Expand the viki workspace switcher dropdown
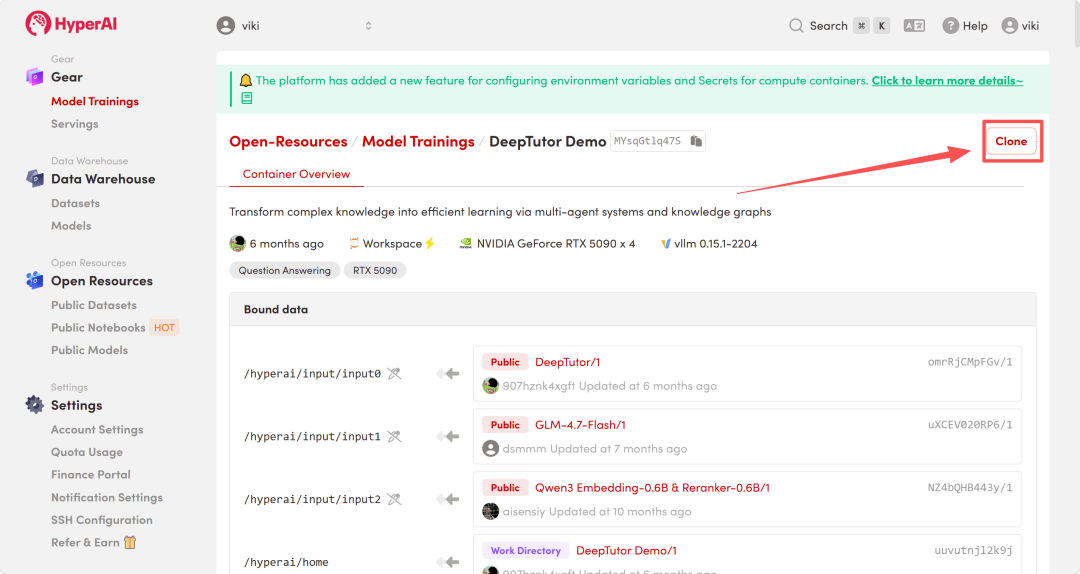 coord(368,25)
